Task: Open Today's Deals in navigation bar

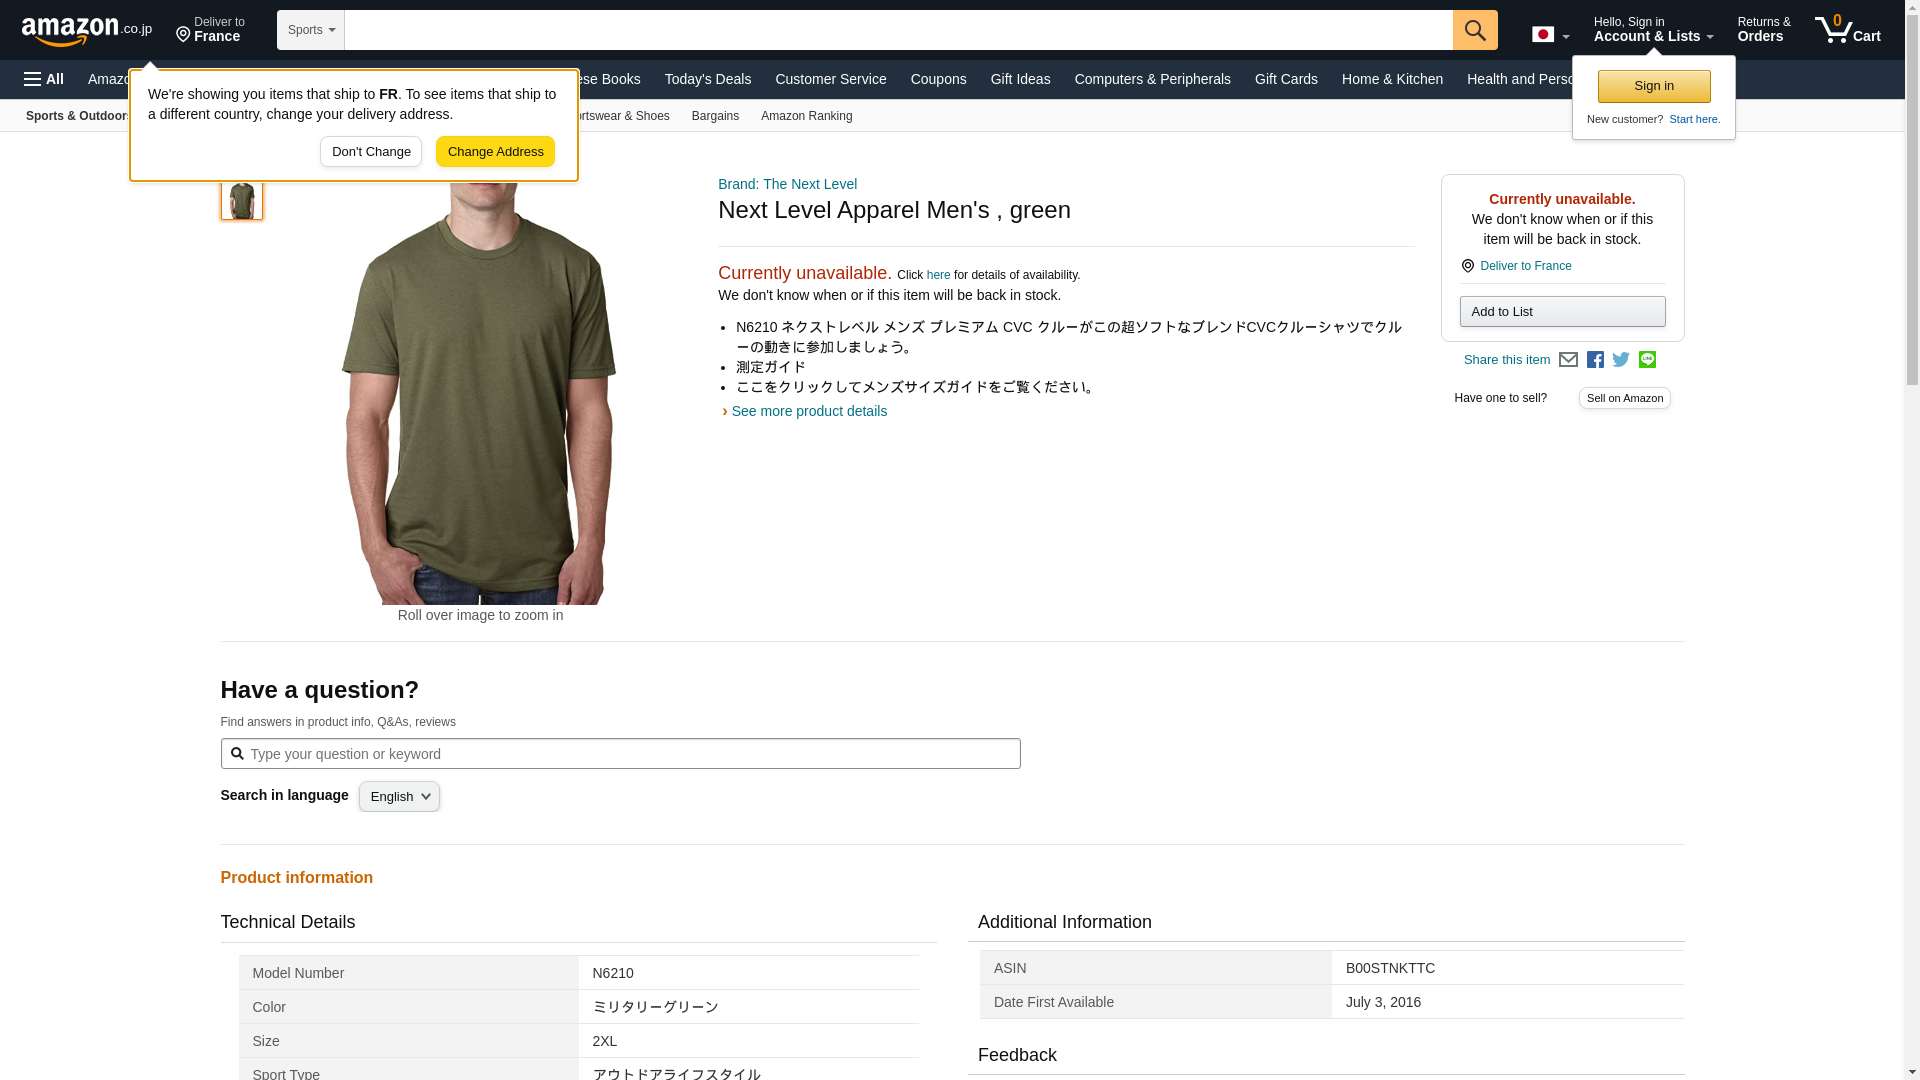Action: [707, 79]
